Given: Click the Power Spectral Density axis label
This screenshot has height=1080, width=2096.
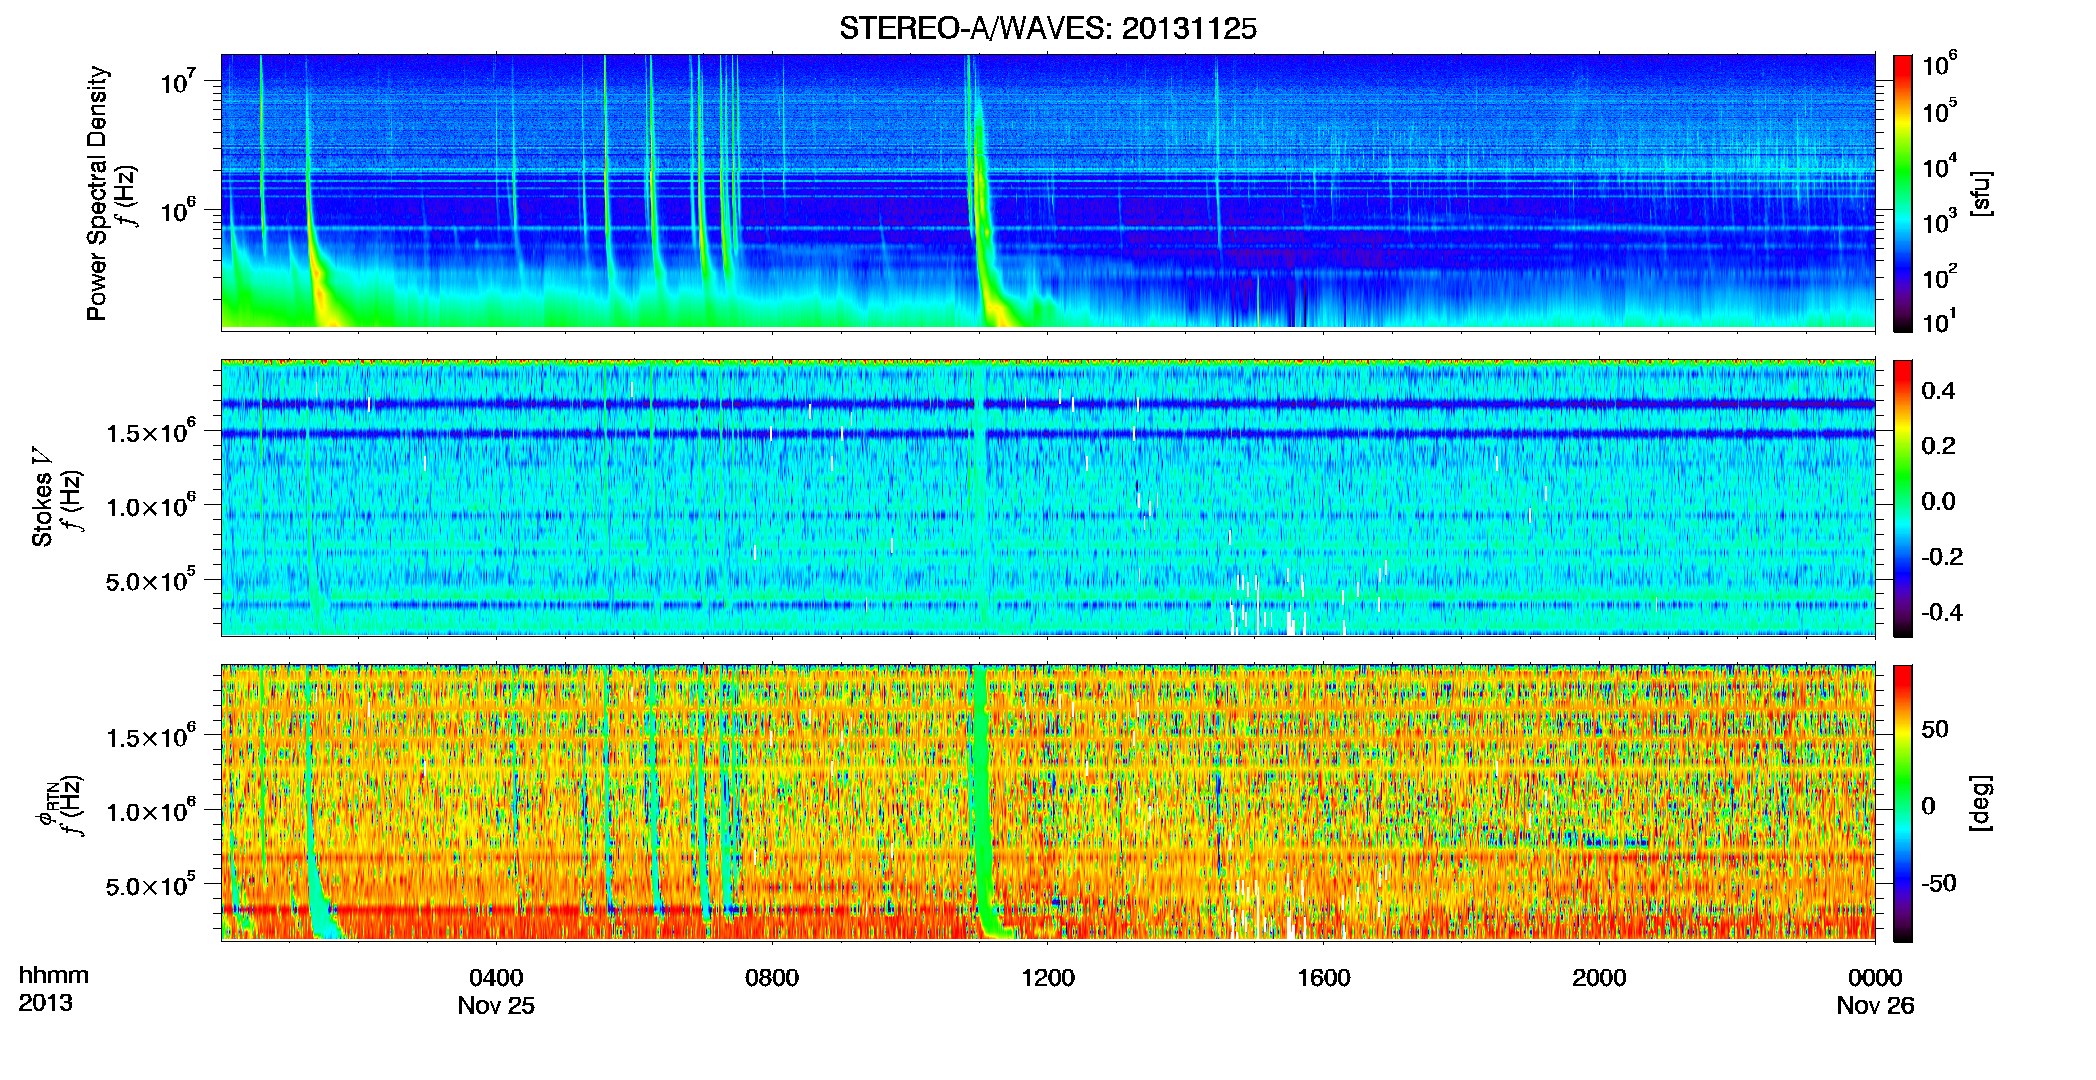Looking at the screenshot, I should pos(97,193).
